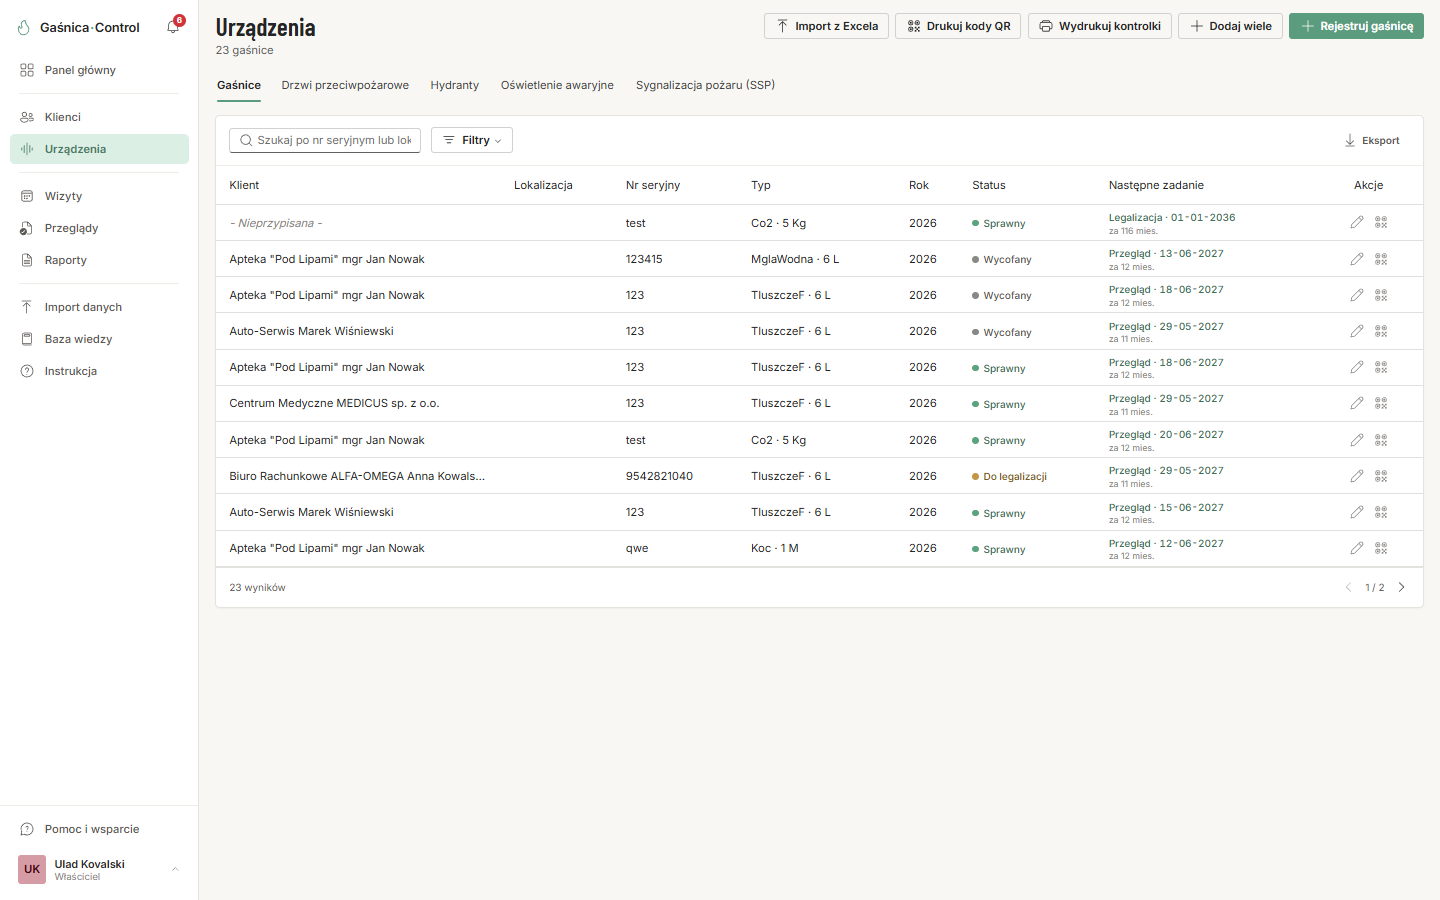
Task: Switch to Drzwi przeciwpożarowe tab
Action: pos(345,85)
